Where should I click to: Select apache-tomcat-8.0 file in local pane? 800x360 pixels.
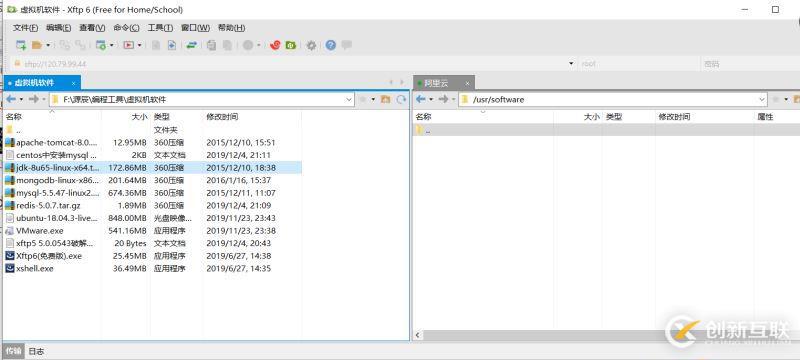(153, 143)
